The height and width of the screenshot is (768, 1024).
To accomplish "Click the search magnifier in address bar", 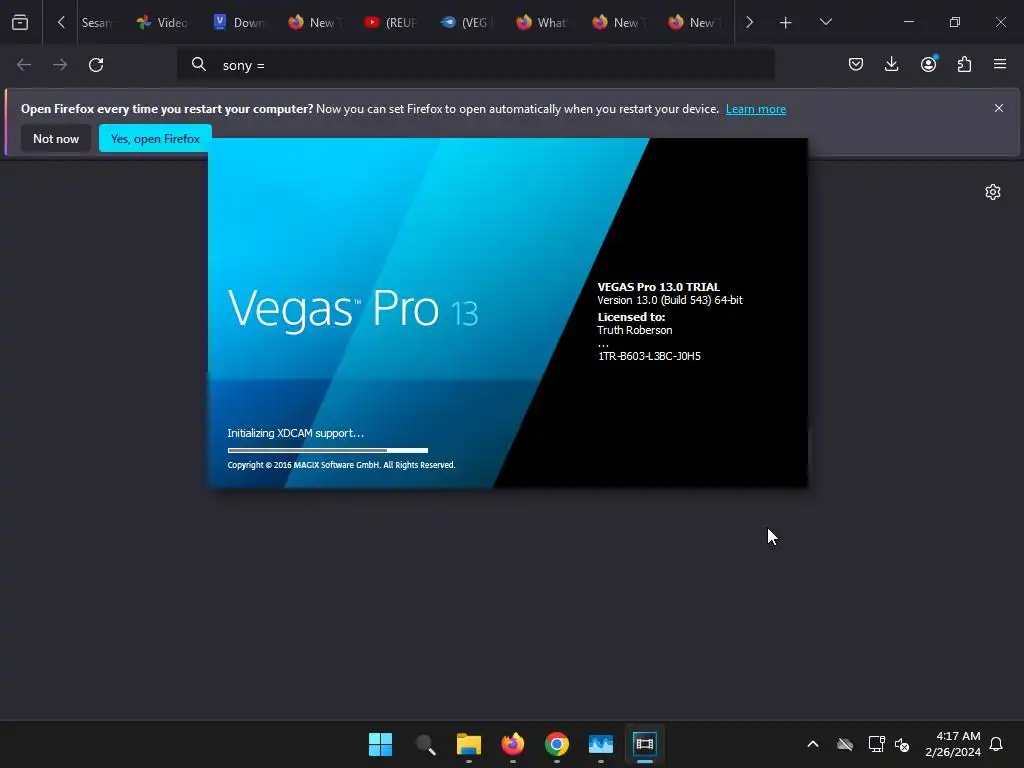I will click(199, 64).
